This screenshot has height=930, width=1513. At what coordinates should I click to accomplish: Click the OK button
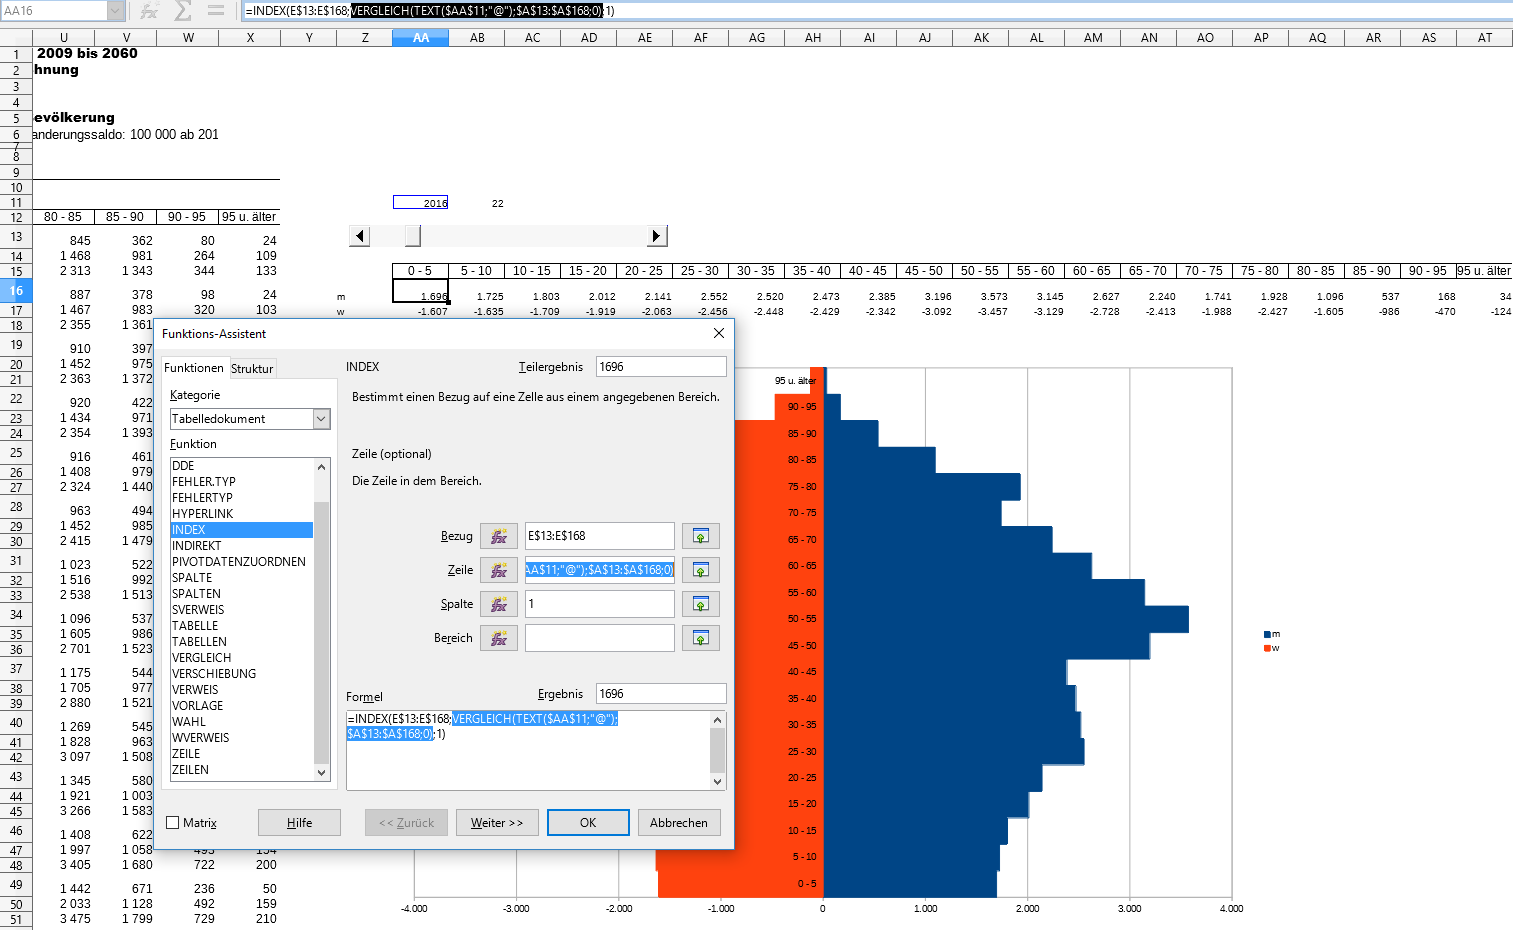click(588, 823)
